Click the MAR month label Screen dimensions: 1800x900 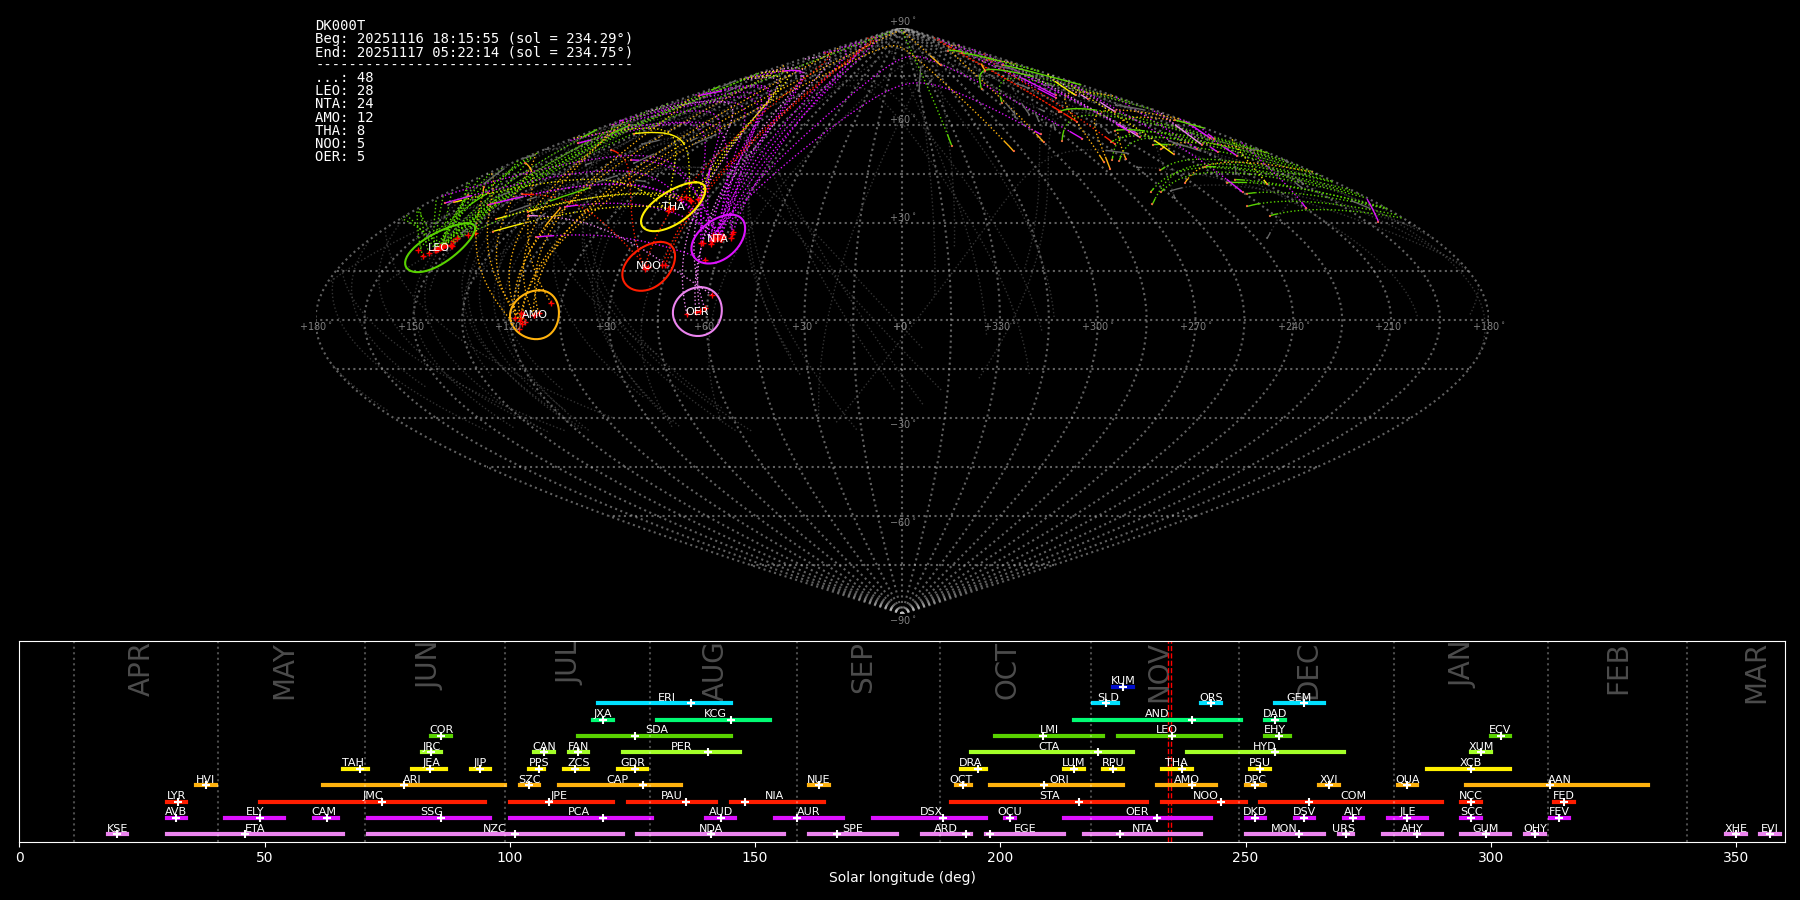1756,674
